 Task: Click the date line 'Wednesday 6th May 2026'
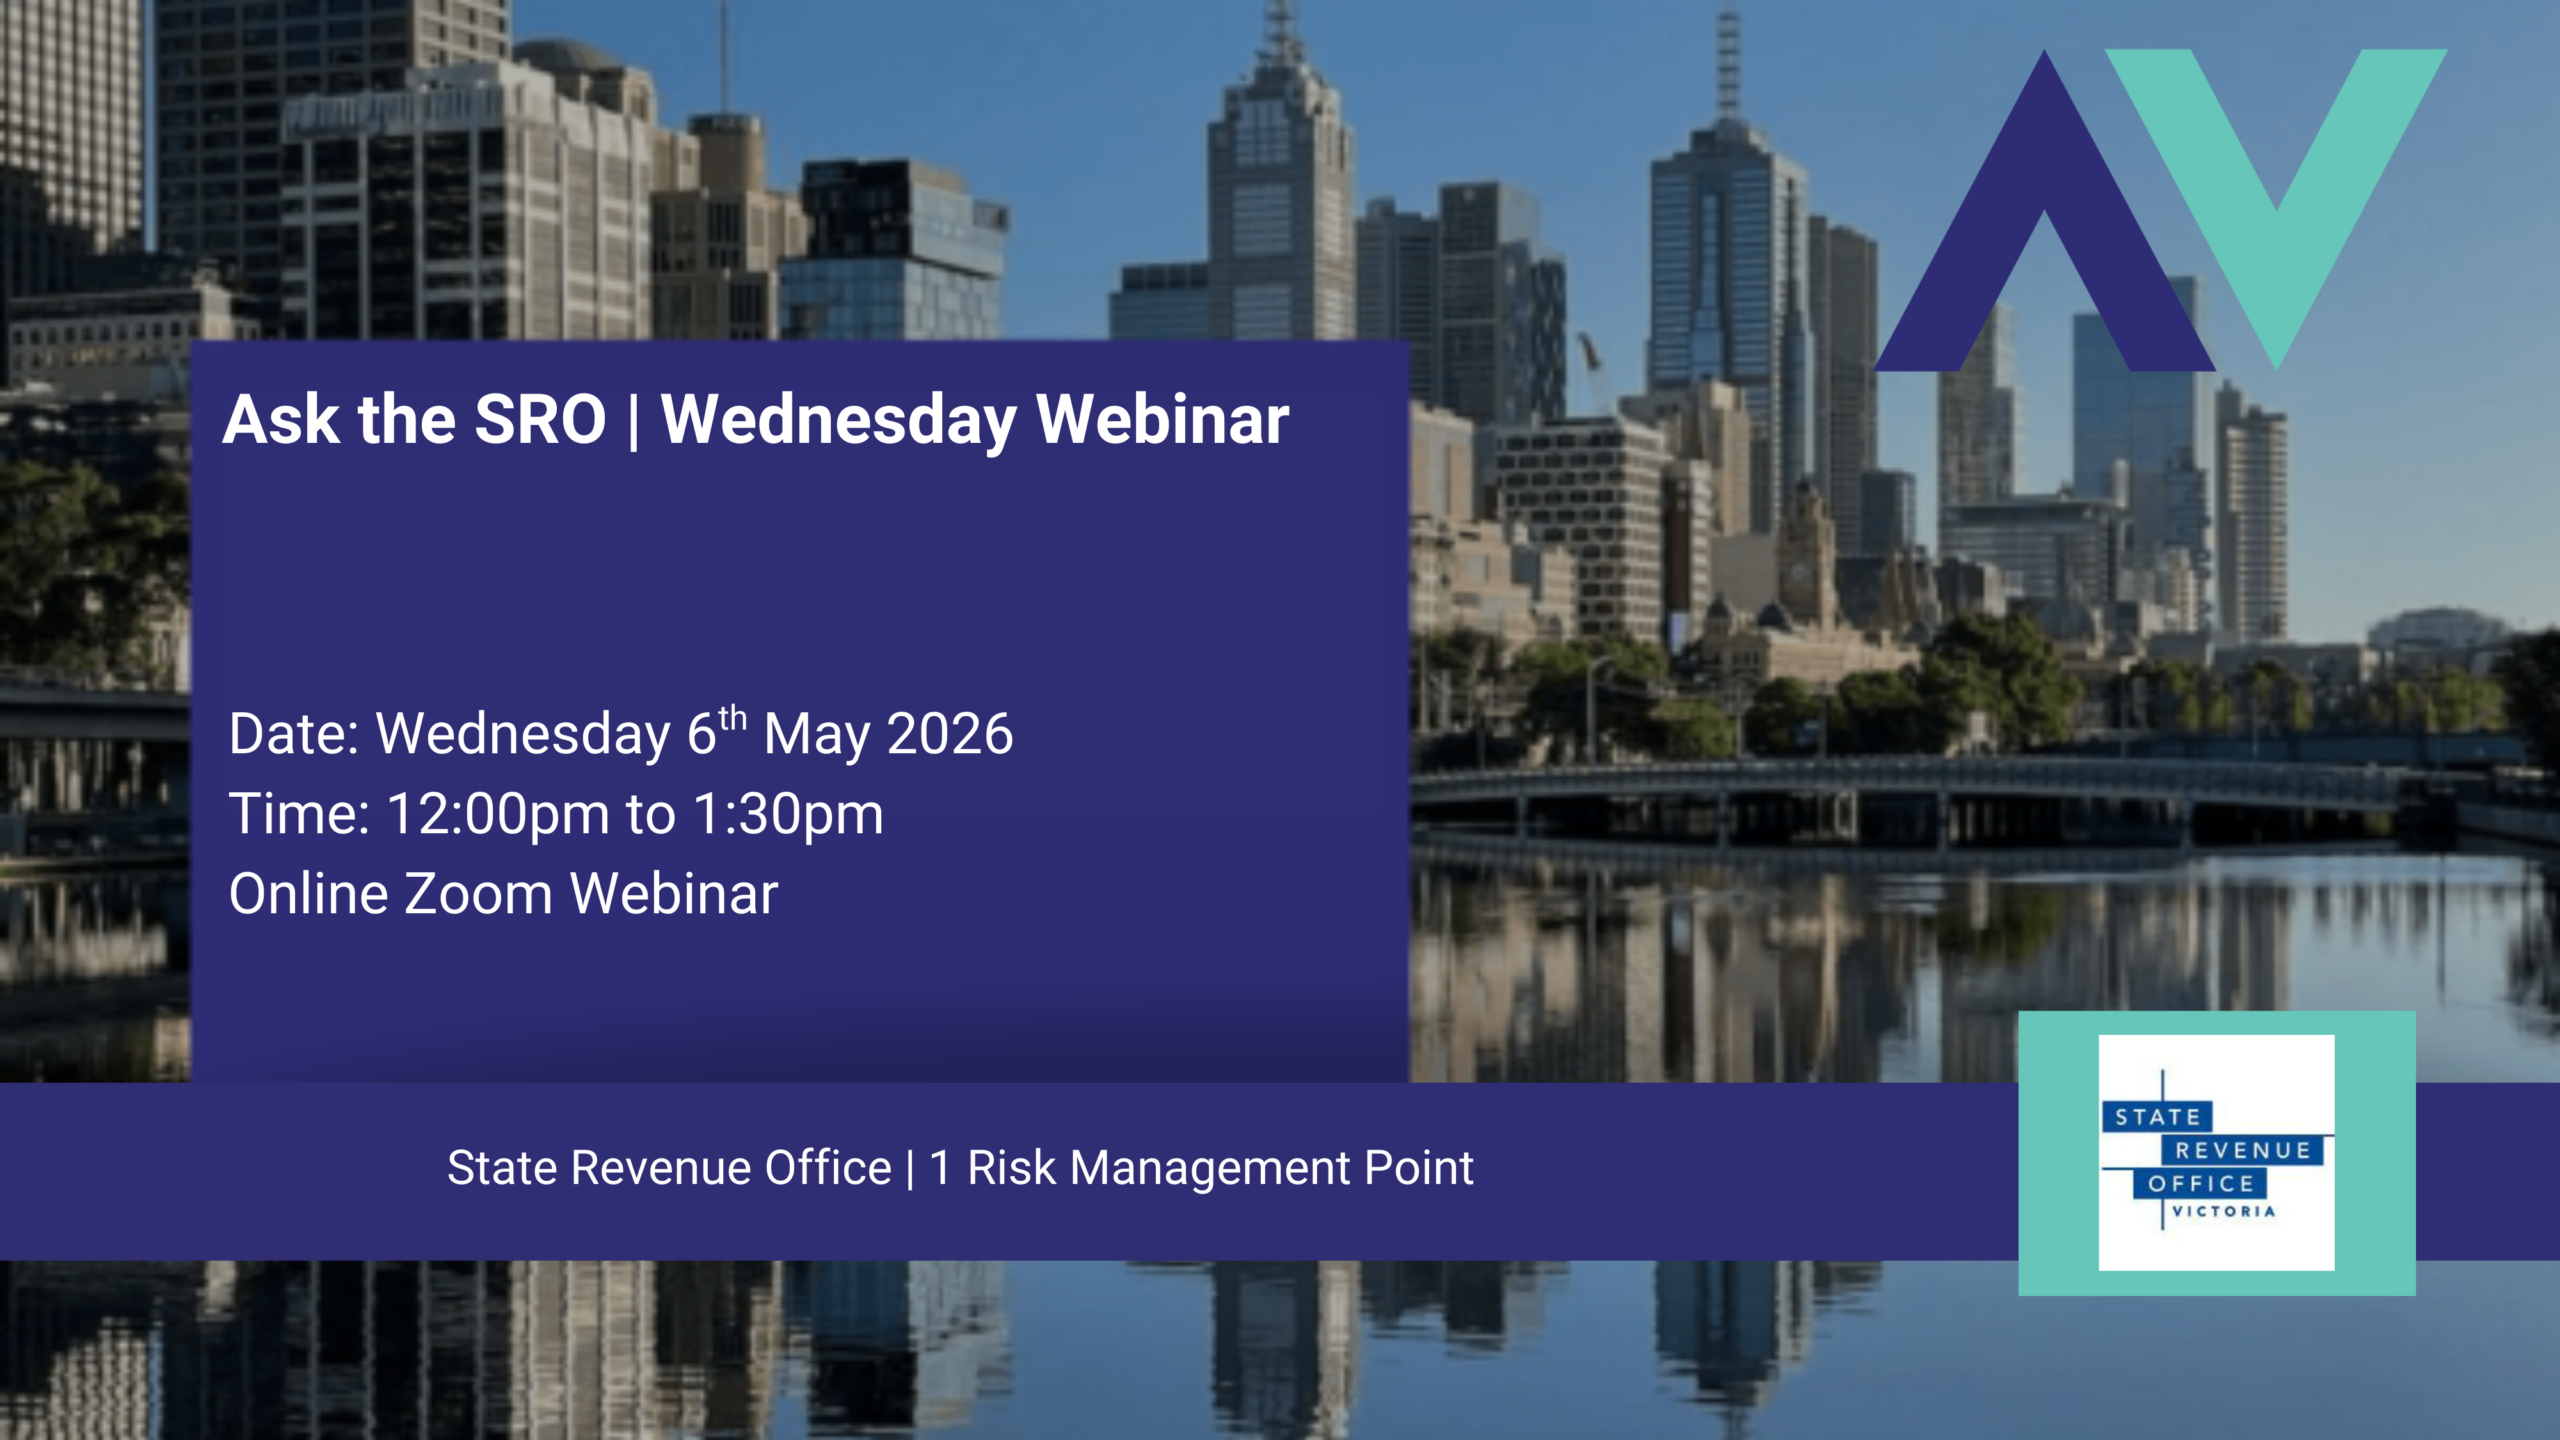(694, 734)
